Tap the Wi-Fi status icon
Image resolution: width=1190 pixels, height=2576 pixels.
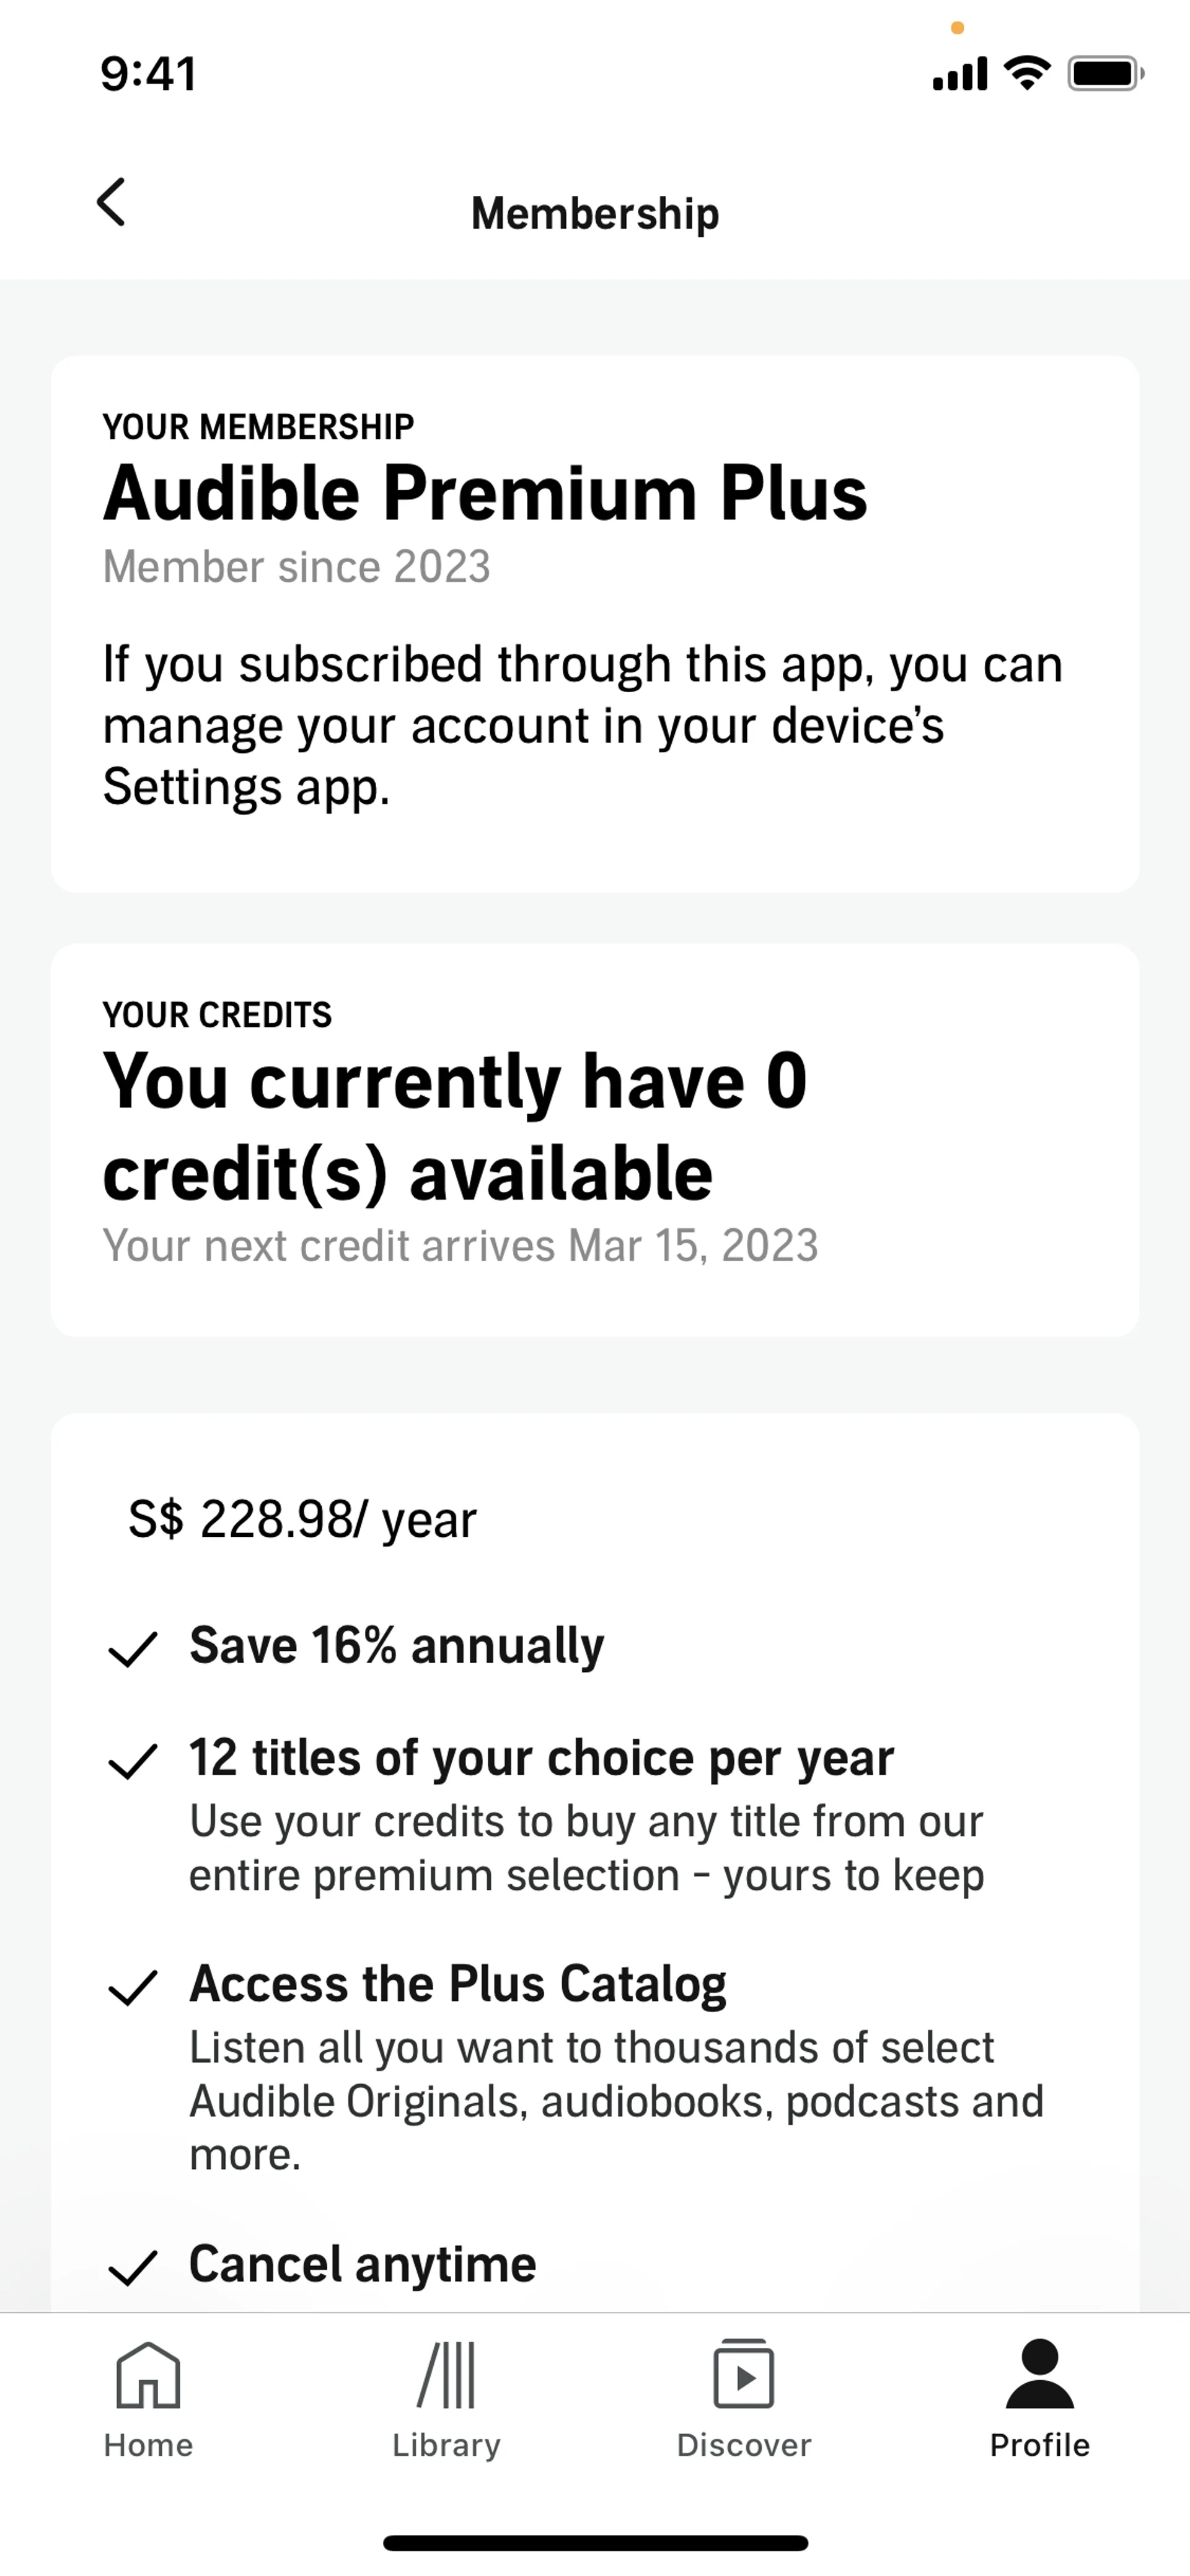pos(1027,73)
